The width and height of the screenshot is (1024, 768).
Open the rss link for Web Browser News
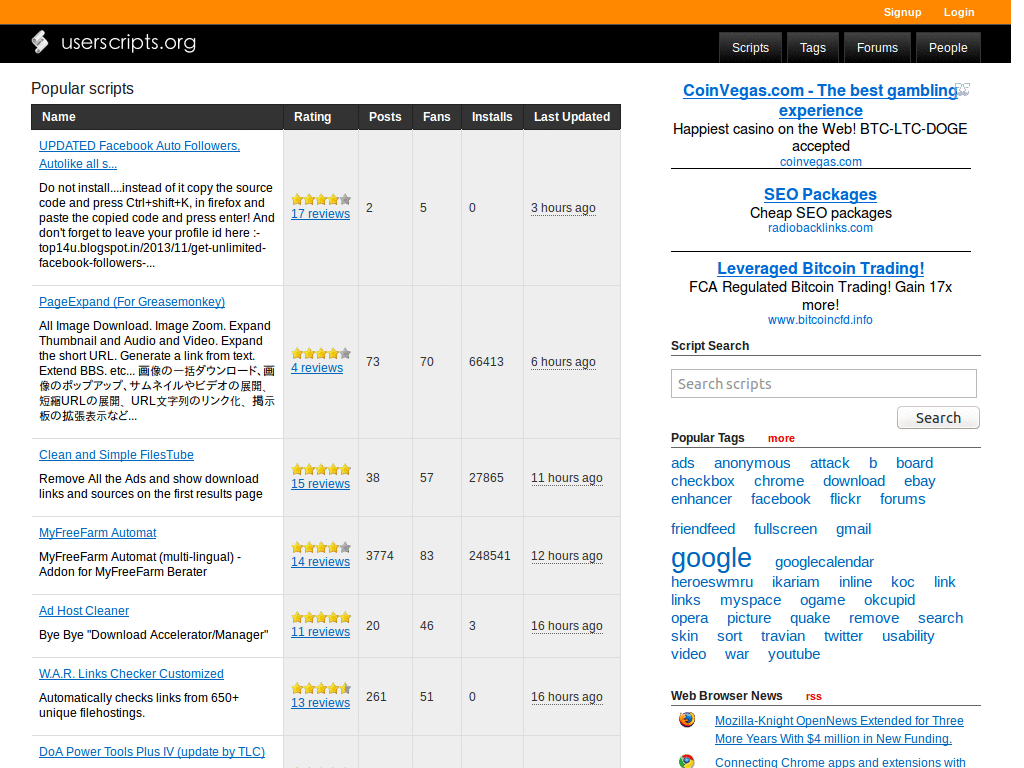pyautogui.click(x=813, y=696)
